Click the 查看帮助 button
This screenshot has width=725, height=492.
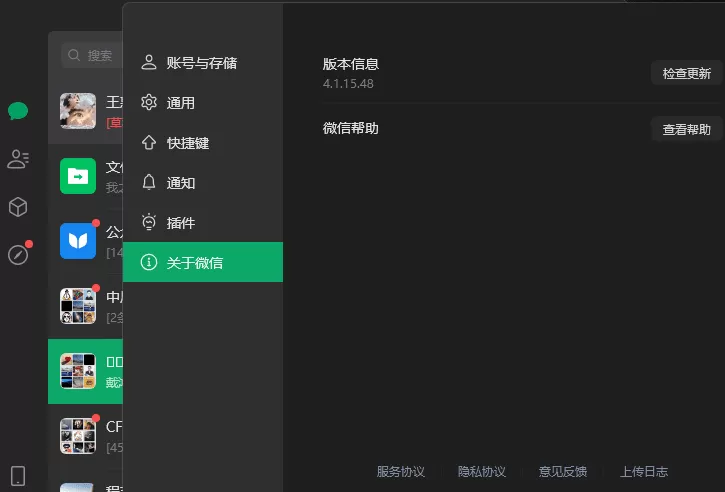pyautogui.click(x=687, y=129)
